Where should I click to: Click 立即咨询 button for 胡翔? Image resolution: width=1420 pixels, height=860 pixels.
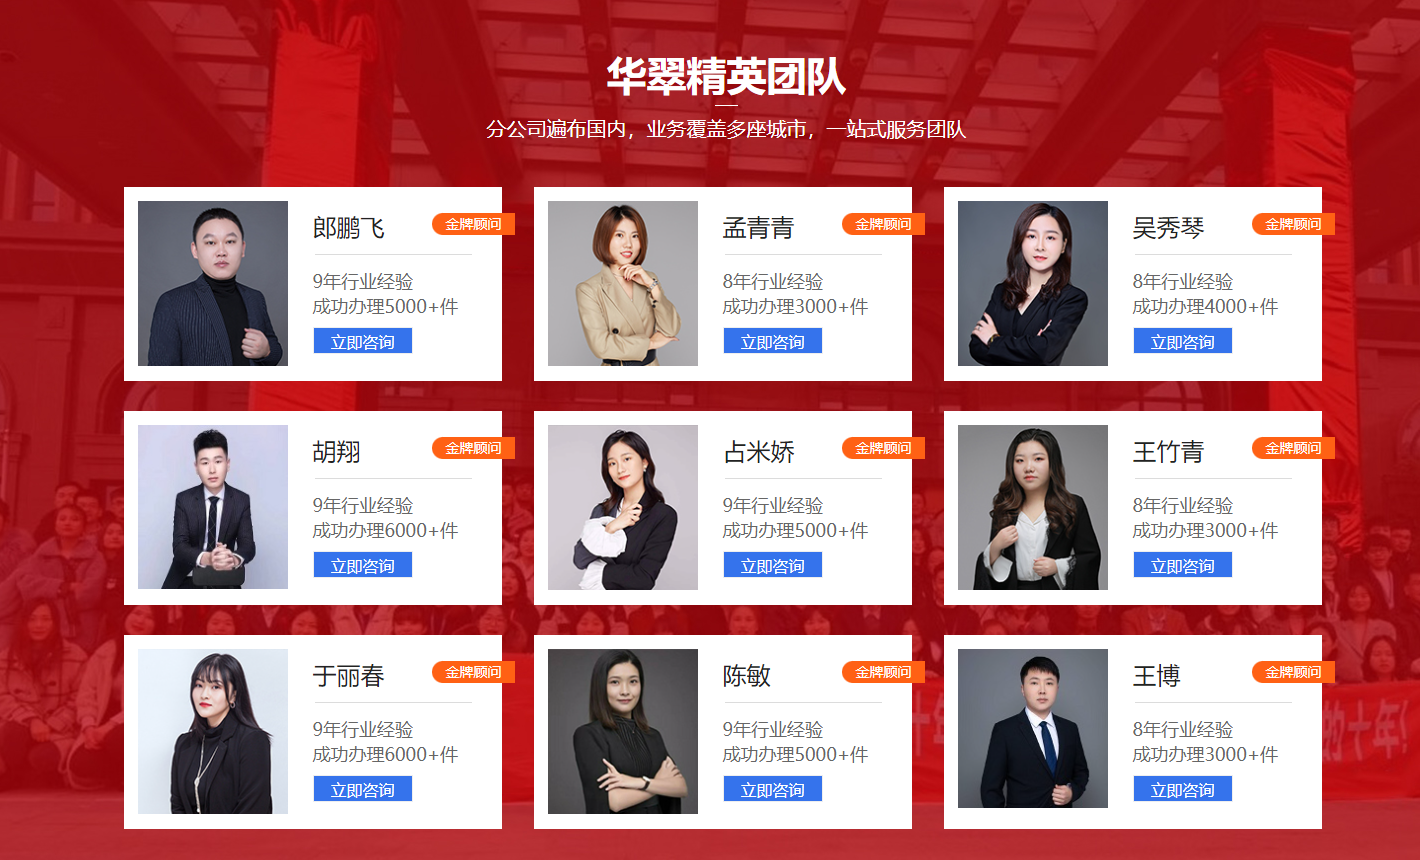363,566
